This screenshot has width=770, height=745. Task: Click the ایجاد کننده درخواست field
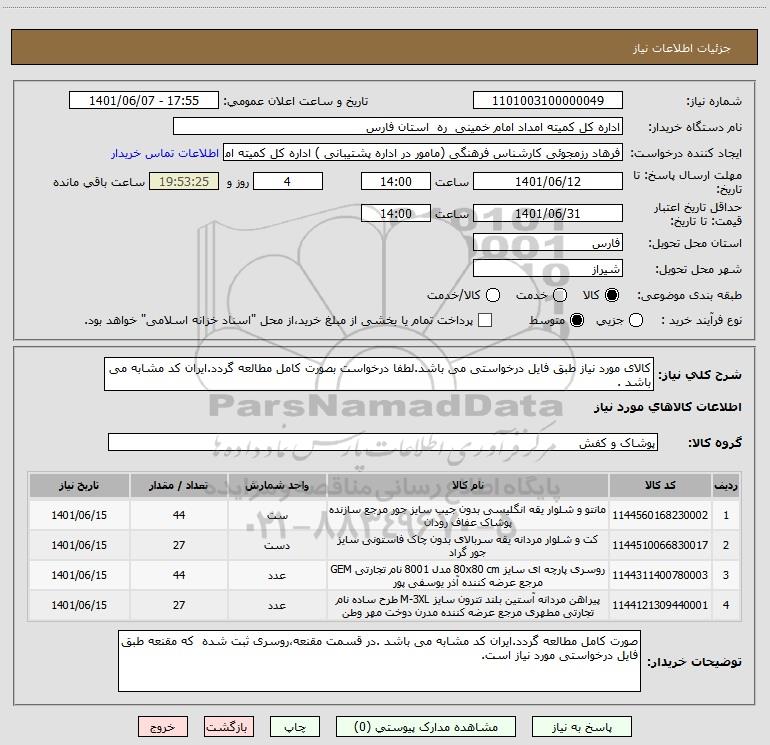423,153
